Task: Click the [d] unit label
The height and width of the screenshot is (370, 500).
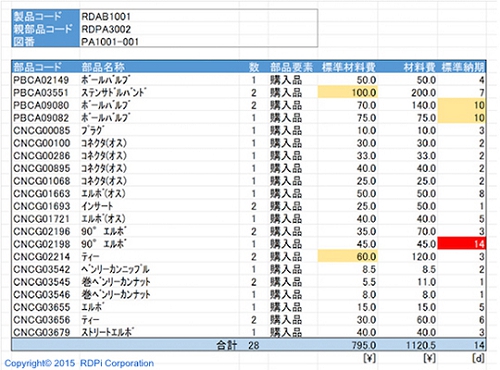Action: [478, 358]
